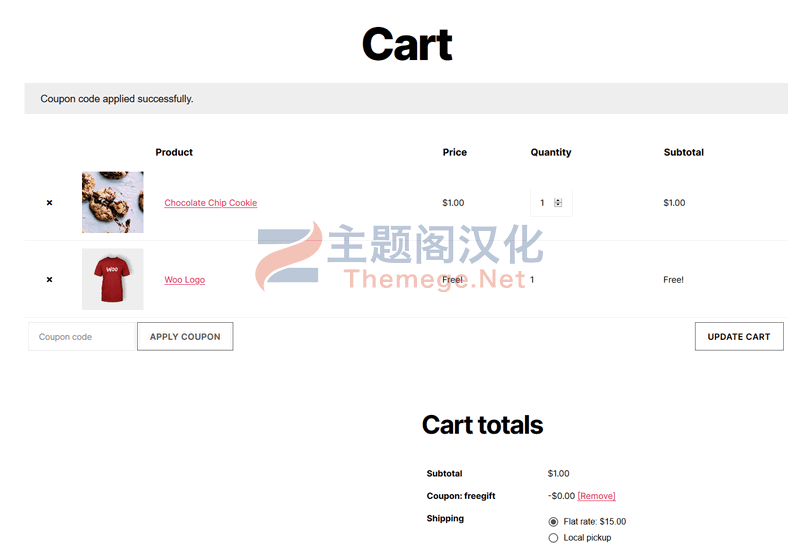Remove Woo Logo item from cart

coord(49,280)
